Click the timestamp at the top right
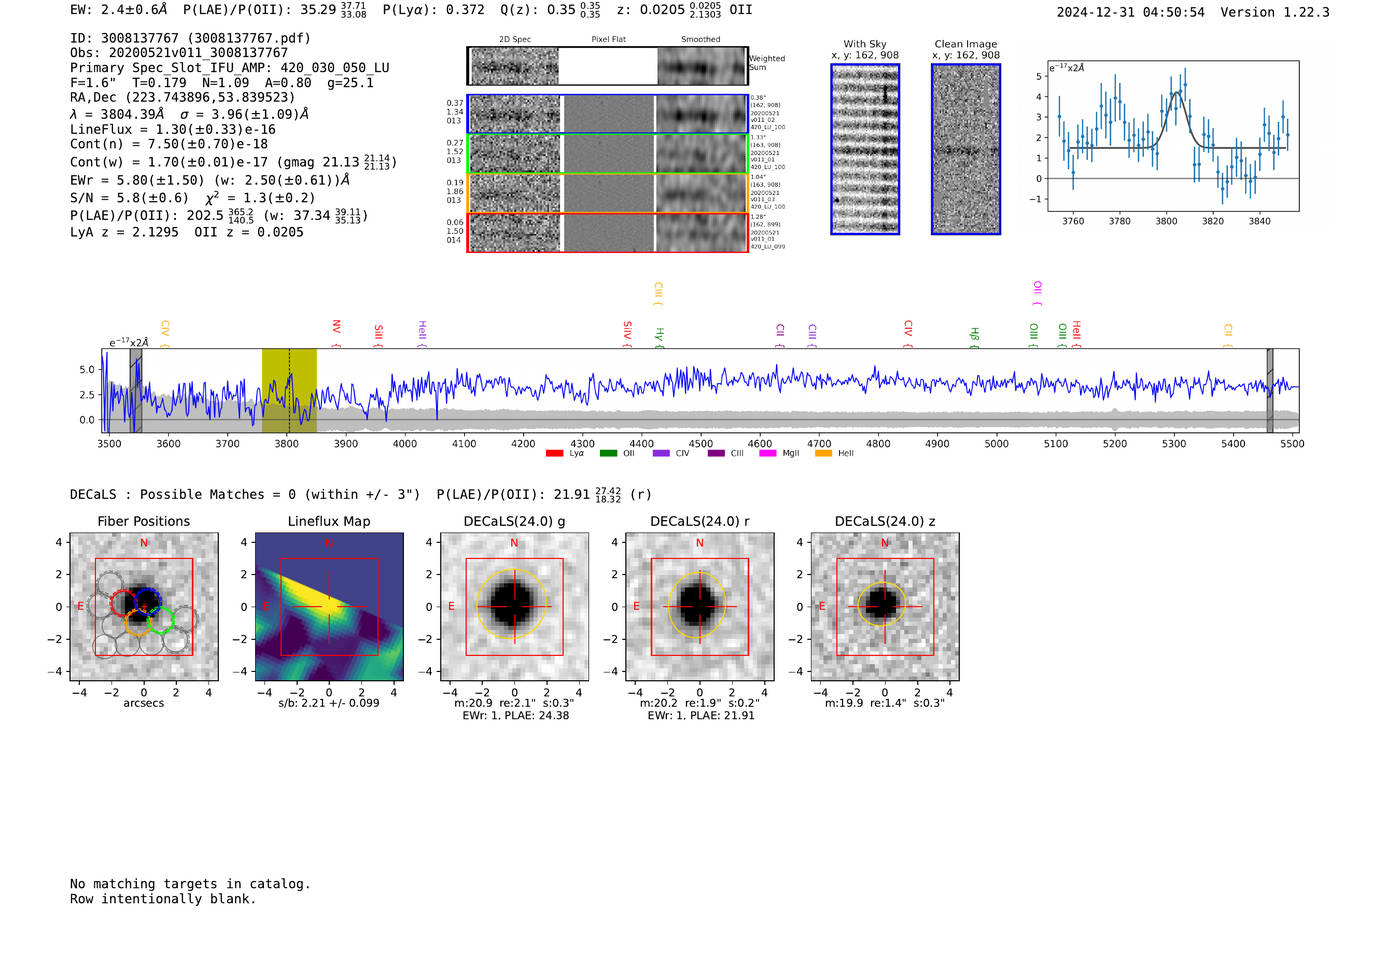 tap(1130, 12)
